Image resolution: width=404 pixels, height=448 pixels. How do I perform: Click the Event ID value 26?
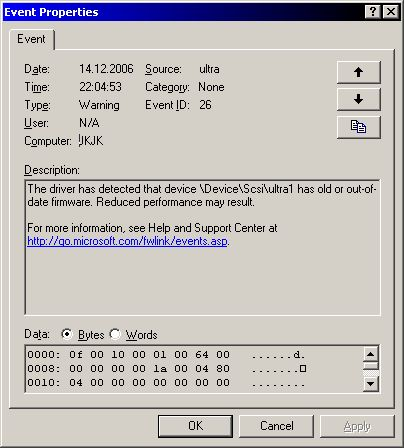(x=205, y=105)
